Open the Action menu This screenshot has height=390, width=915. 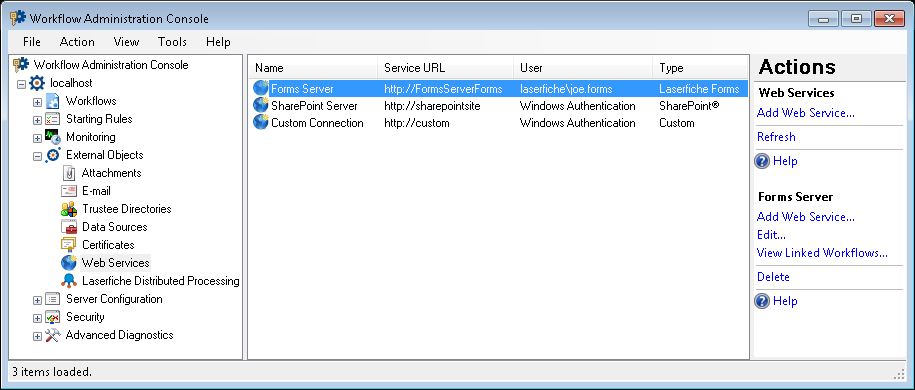point(77,42)
